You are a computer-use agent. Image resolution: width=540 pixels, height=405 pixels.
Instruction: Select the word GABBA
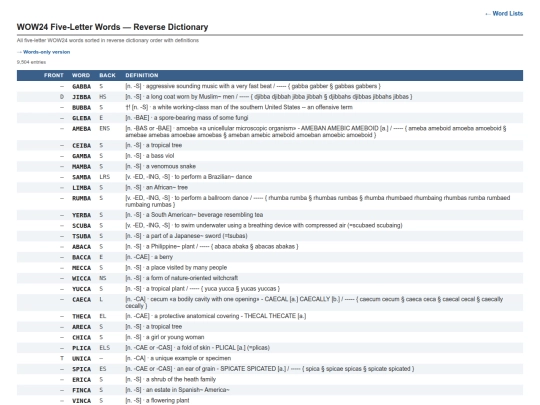(x=82, y=86)
